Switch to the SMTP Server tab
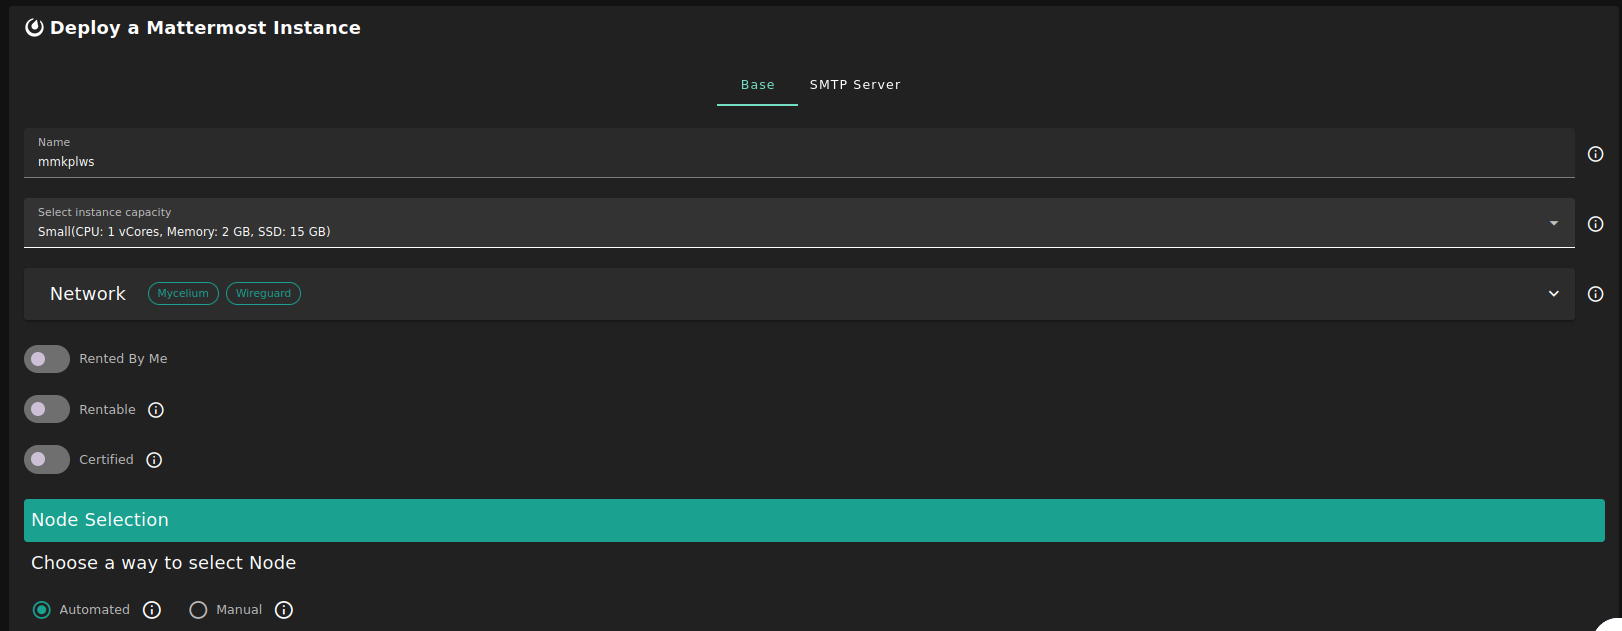Viewport: 1622px width, 631px height. (855, 85)
